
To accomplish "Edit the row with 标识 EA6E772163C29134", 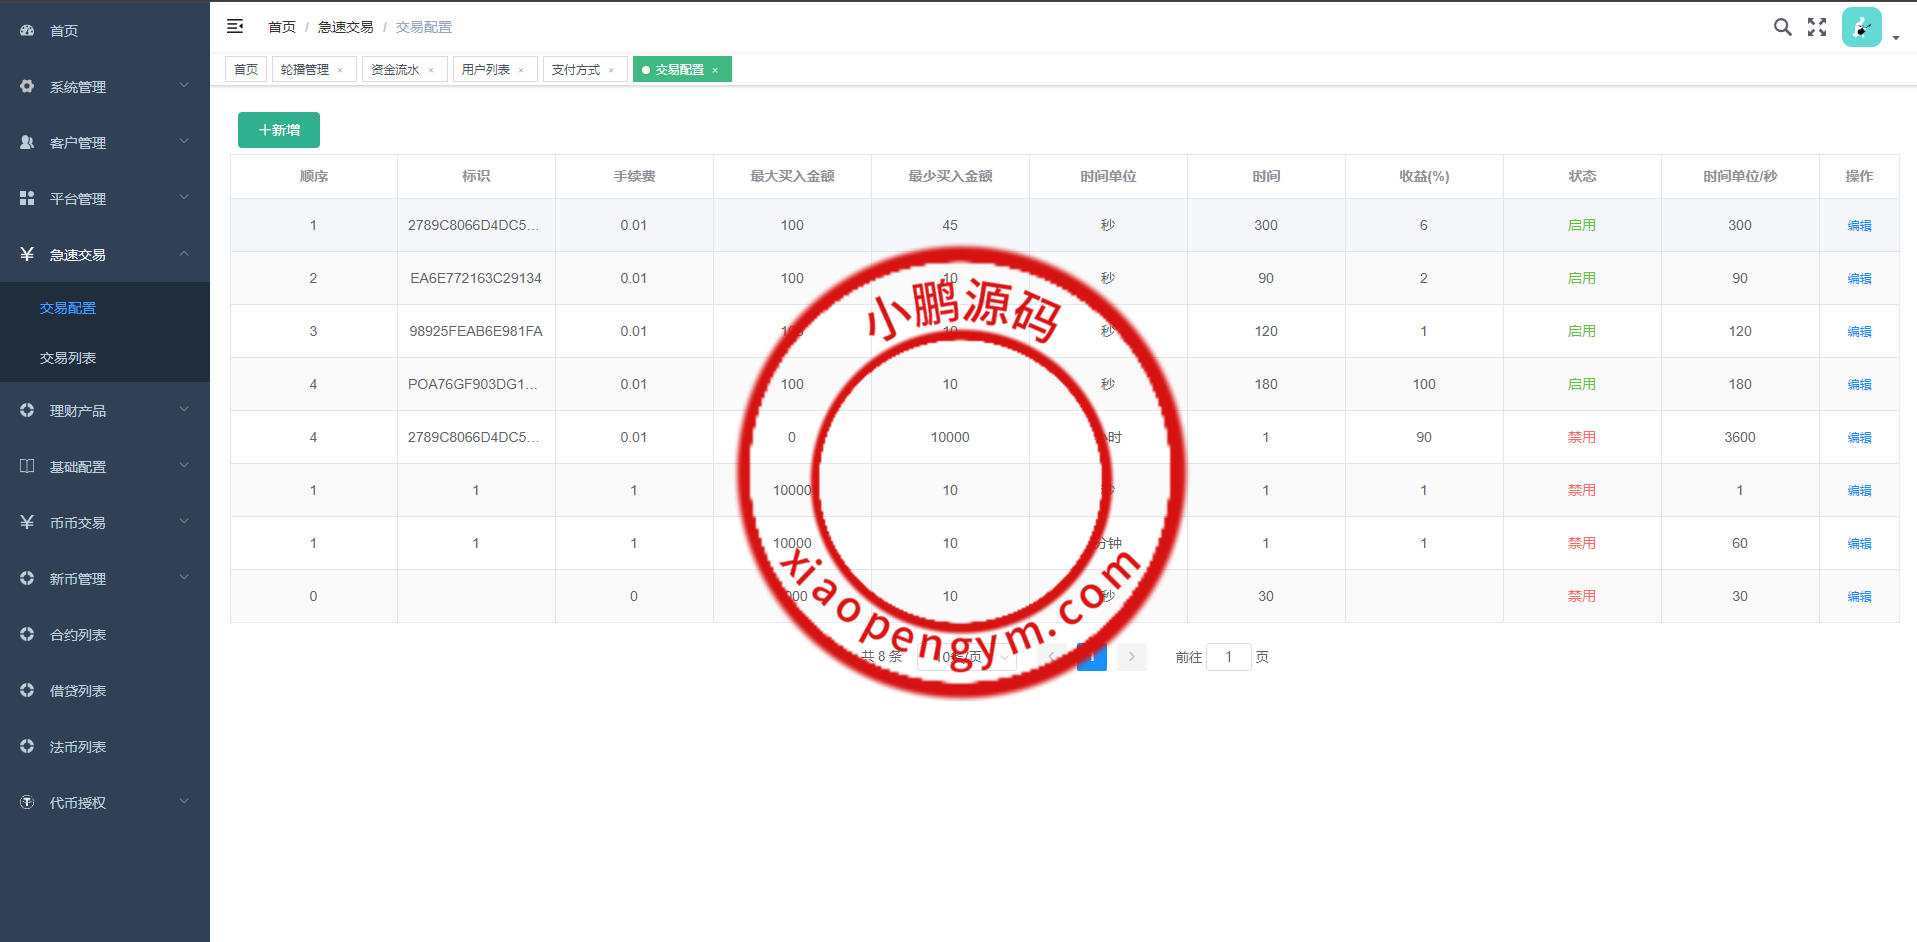I will tap(1859, 279).
